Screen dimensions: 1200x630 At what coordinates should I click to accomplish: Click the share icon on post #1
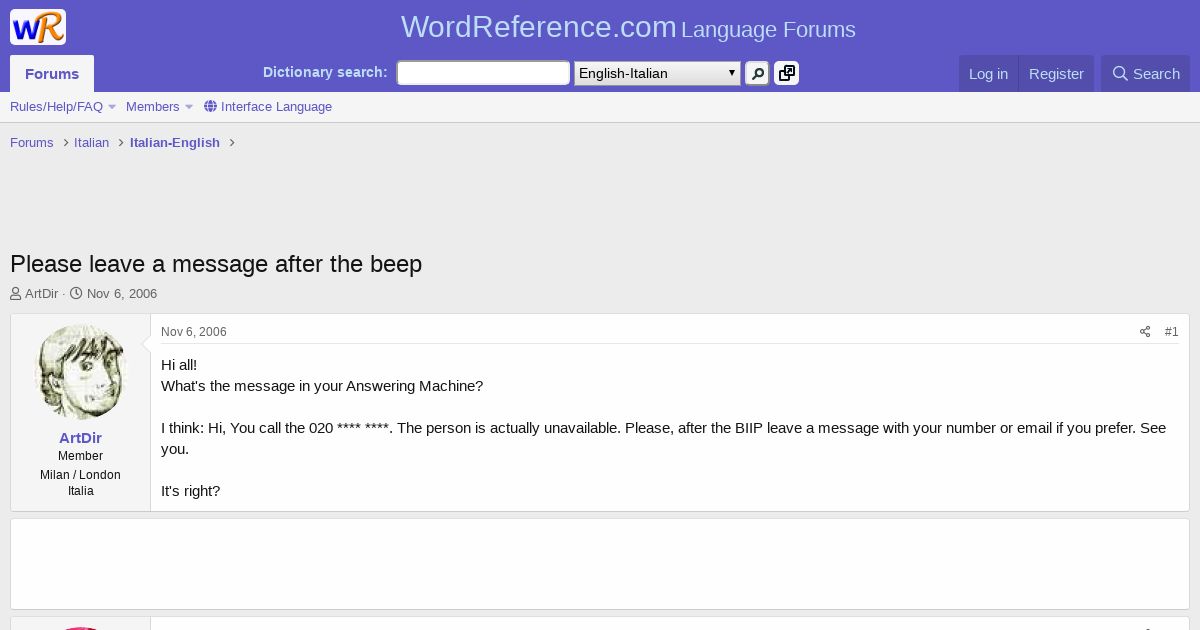click(x=1145, y=332)
